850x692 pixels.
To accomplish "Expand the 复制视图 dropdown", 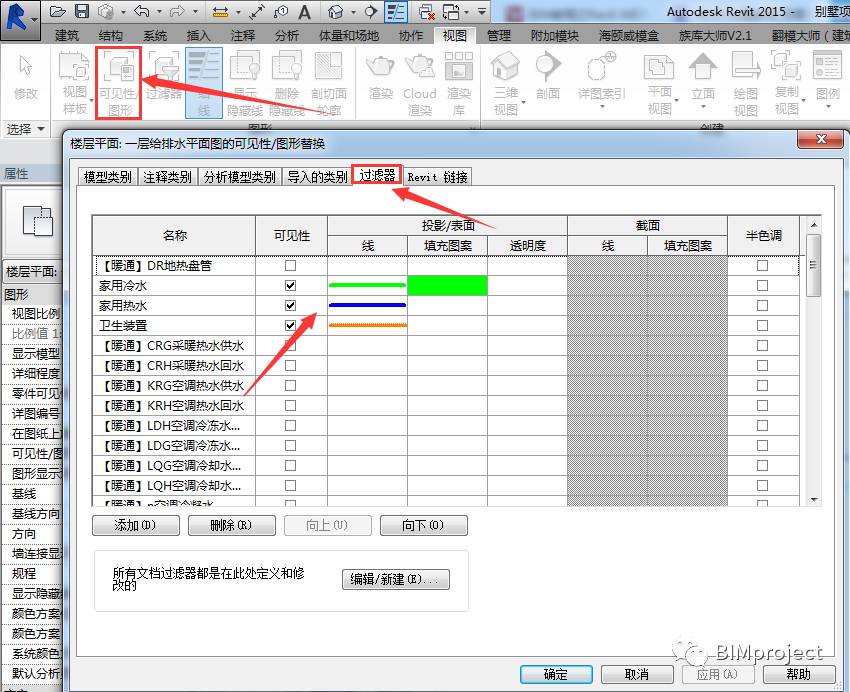I will point(803,101).
